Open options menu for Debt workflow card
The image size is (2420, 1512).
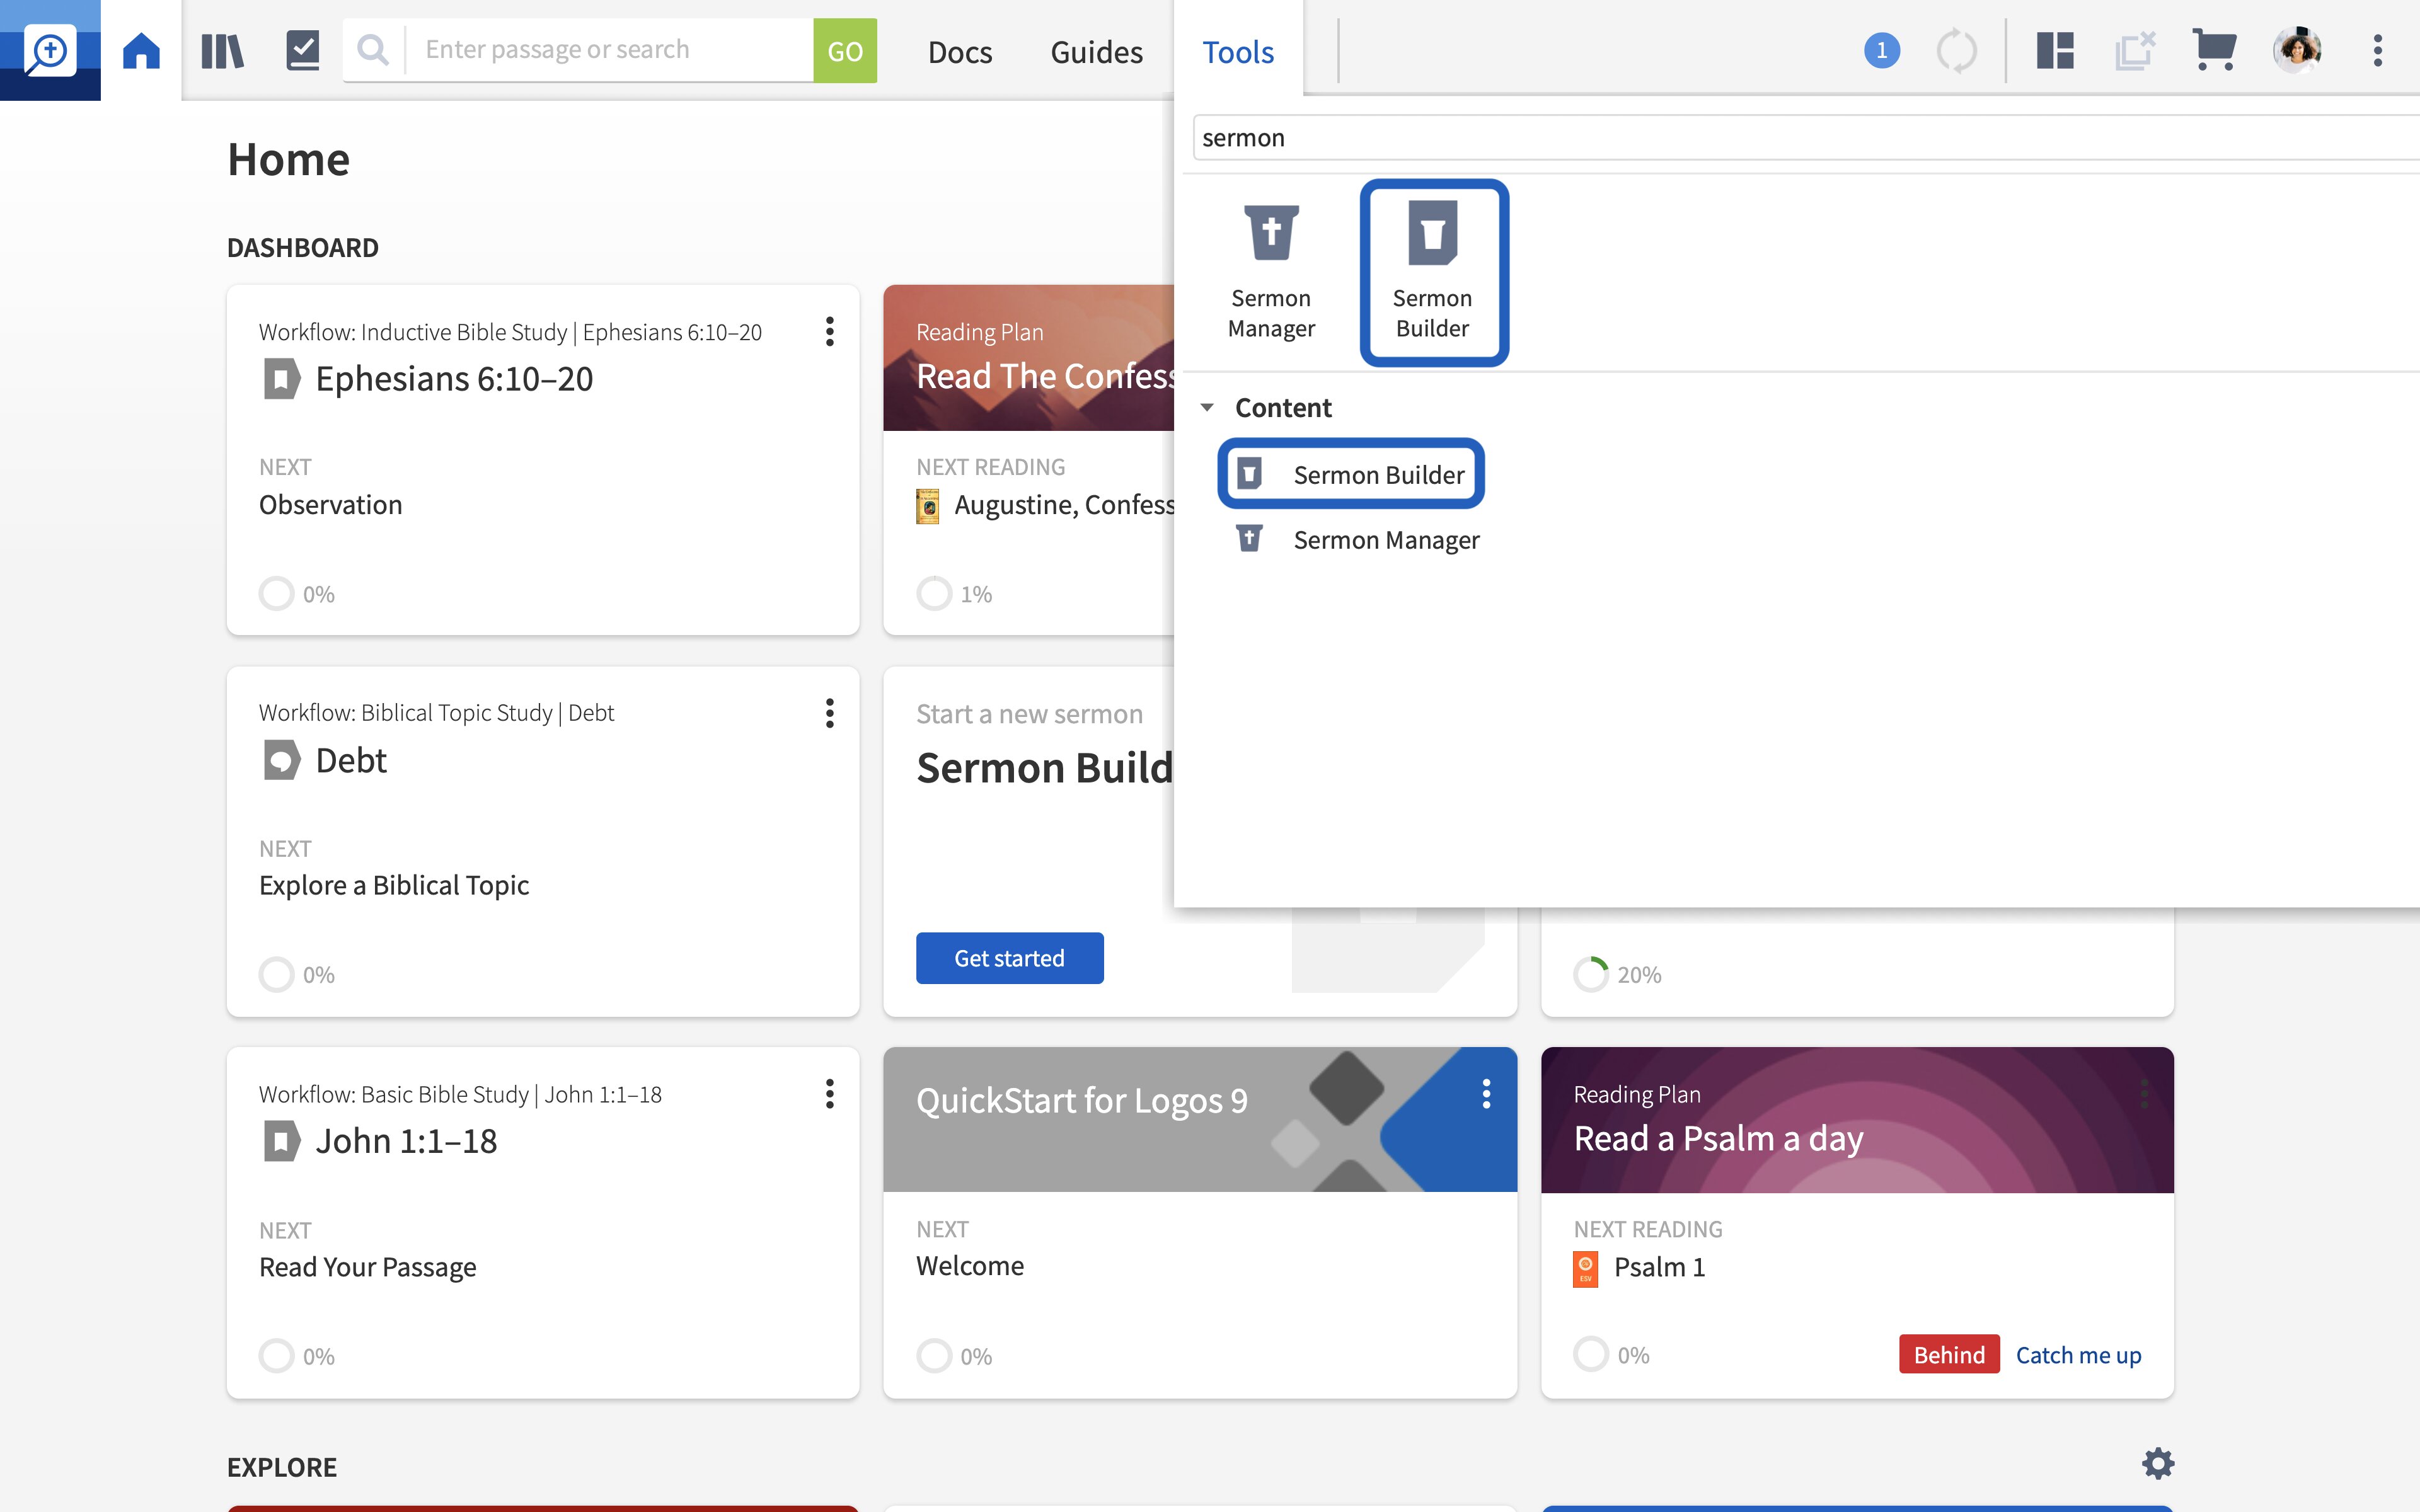[829, 713]
